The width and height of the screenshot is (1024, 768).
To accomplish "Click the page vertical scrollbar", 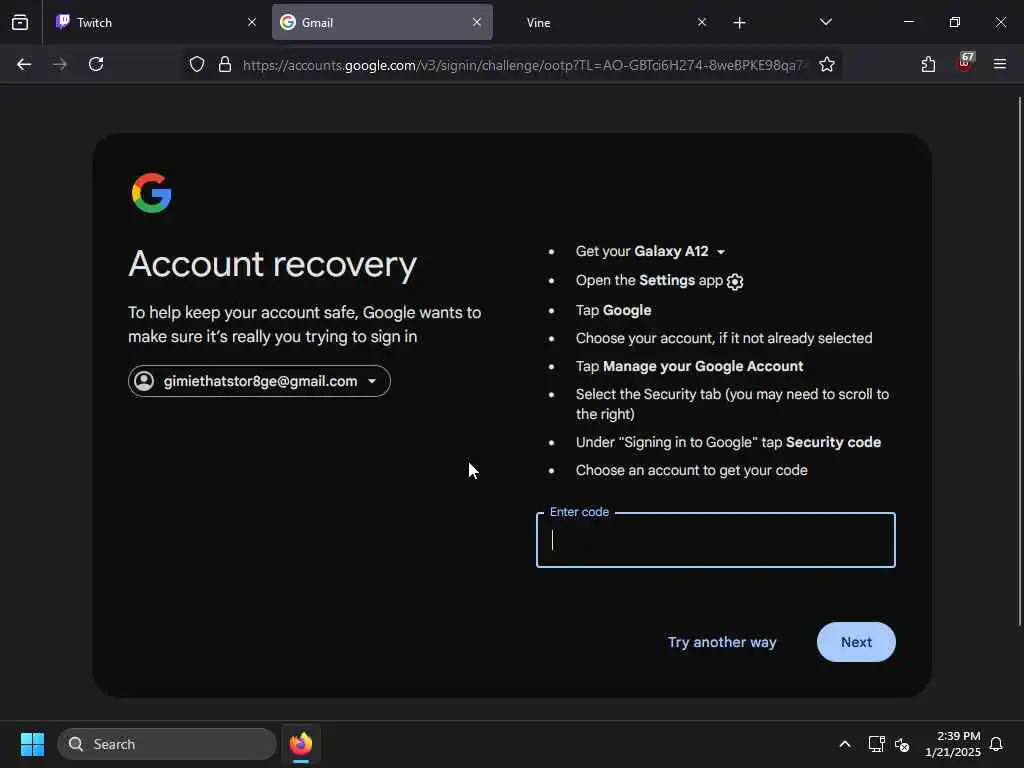I will pyautogui.click(x=1020, y=361).
